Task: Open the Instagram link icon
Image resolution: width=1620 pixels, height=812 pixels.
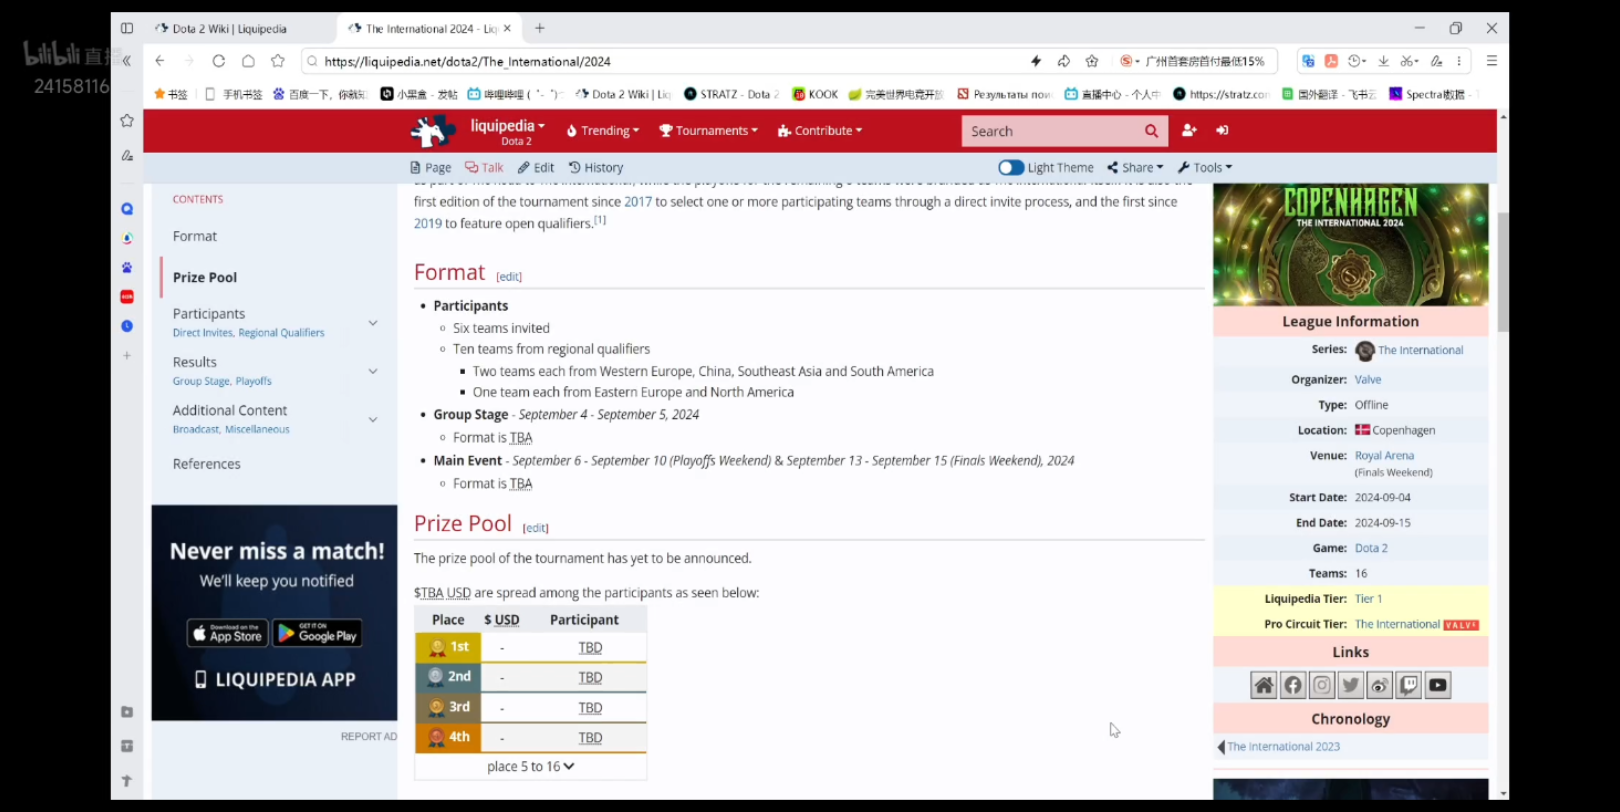Action: coord(1322,685)
